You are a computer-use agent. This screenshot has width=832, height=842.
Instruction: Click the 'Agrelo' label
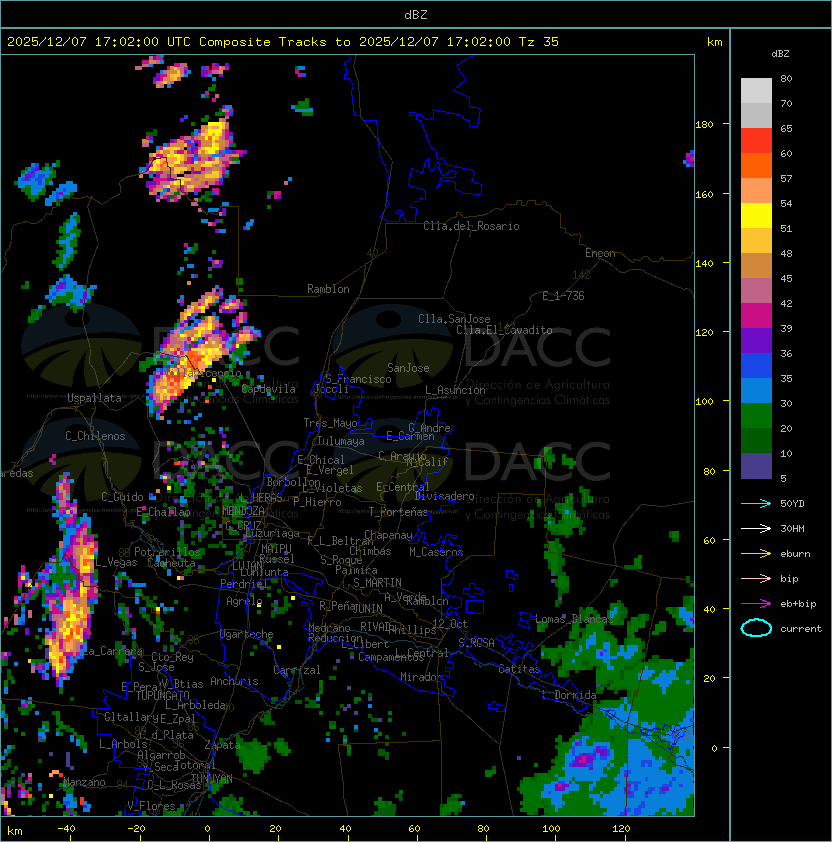pos(244,601)
